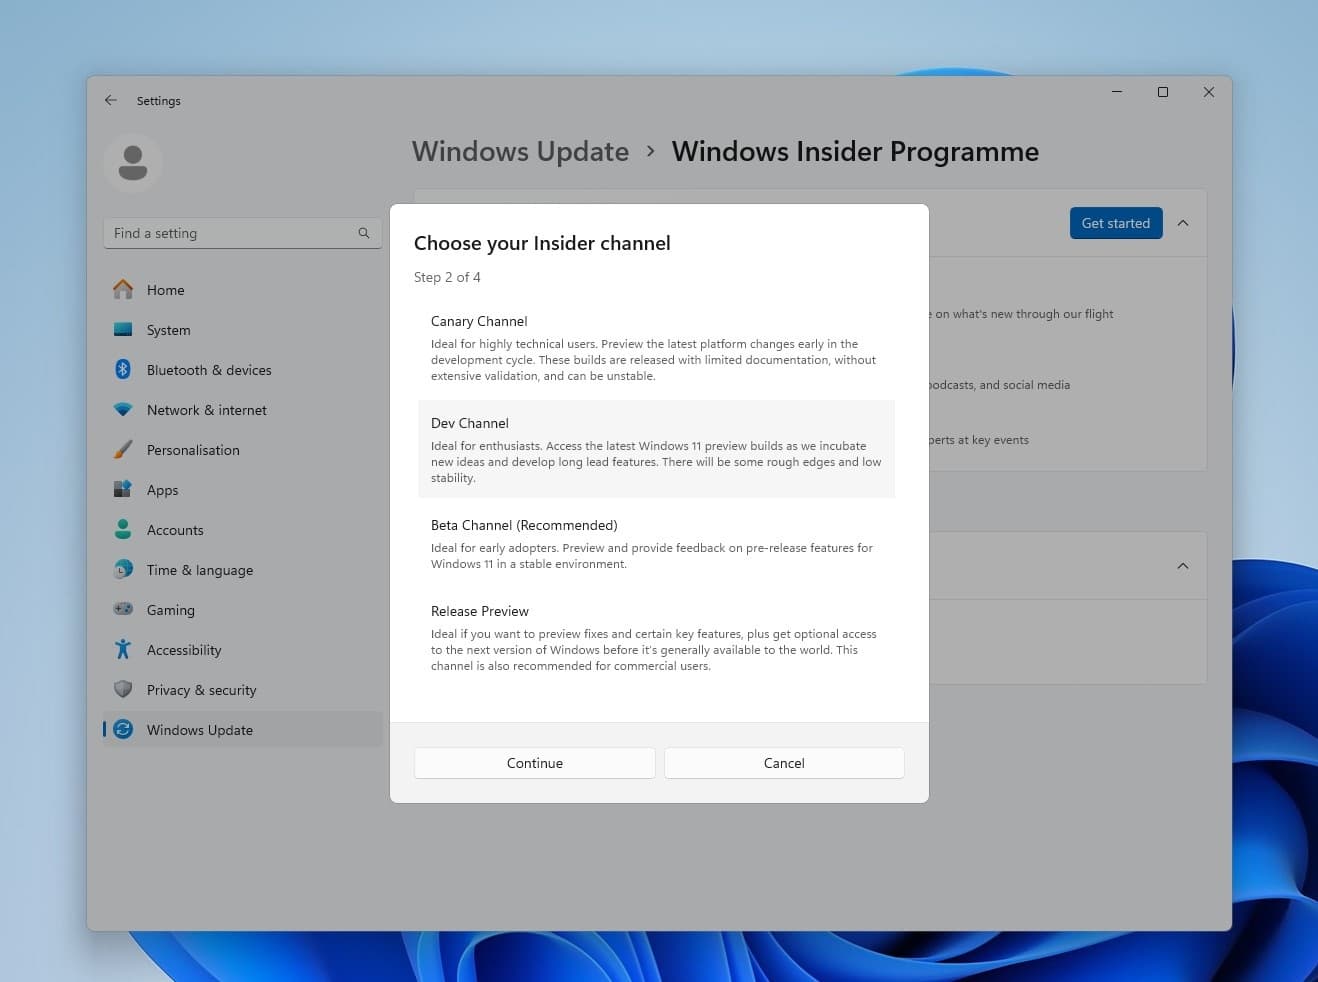This screenshot has height=982, width=1318.
Task: Click the Get started button
Action: [x=1116, y=223]
